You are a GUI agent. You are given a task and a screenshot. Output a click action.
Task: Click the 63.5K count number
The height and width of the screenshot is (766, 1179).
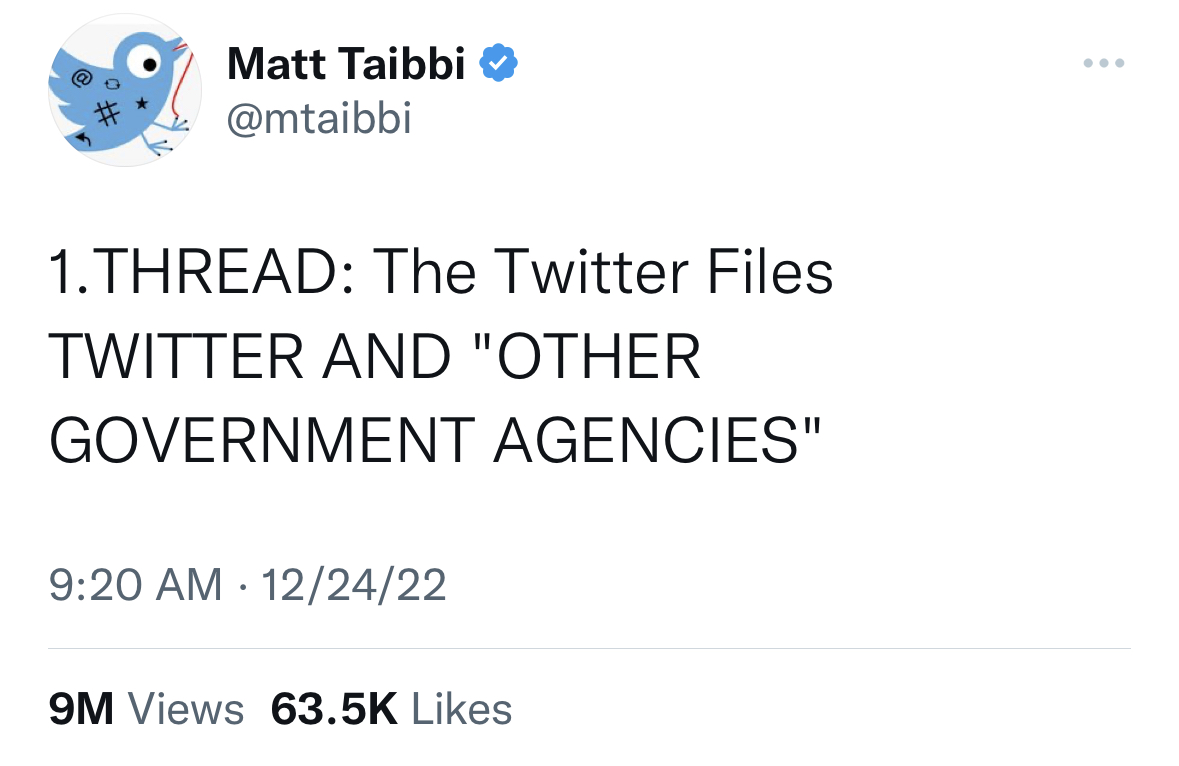click(x=334, y=709)
